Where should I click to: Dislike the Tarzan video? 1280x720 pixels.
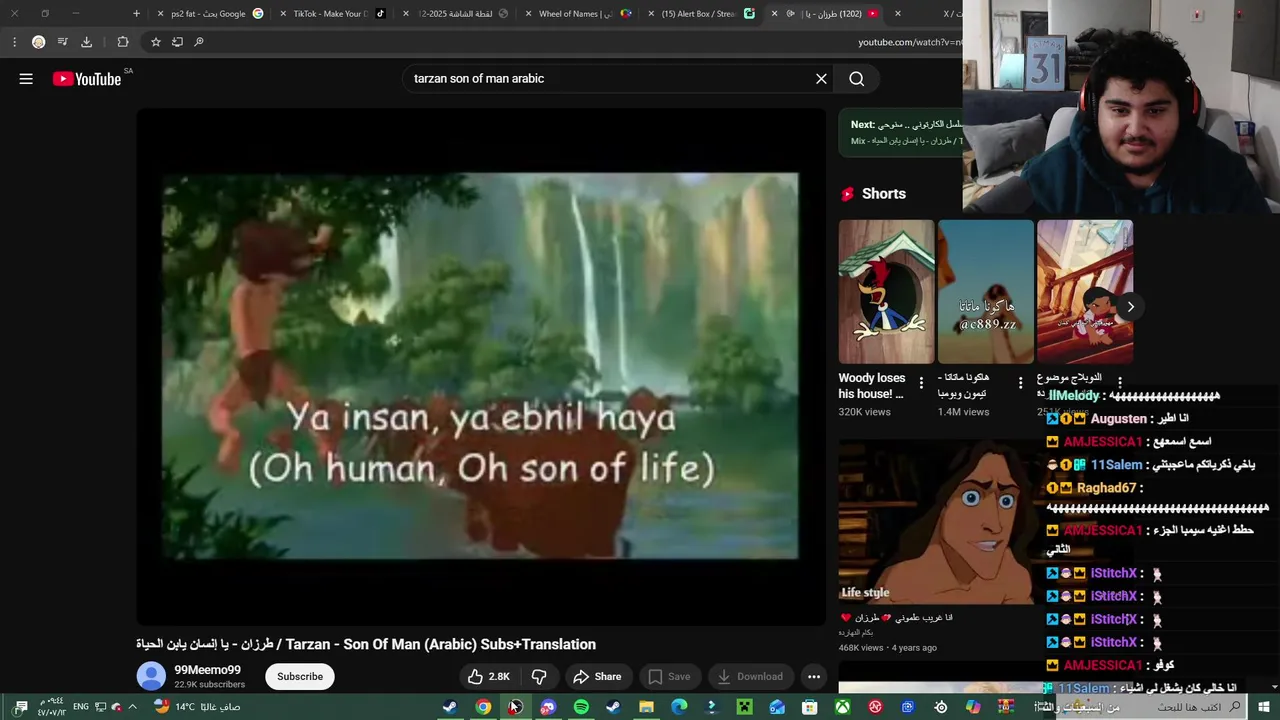pos(539,677)
